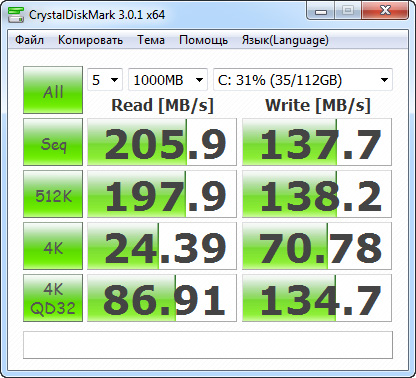
Task: Open the Файл menu
Action: tap(29, 40)
